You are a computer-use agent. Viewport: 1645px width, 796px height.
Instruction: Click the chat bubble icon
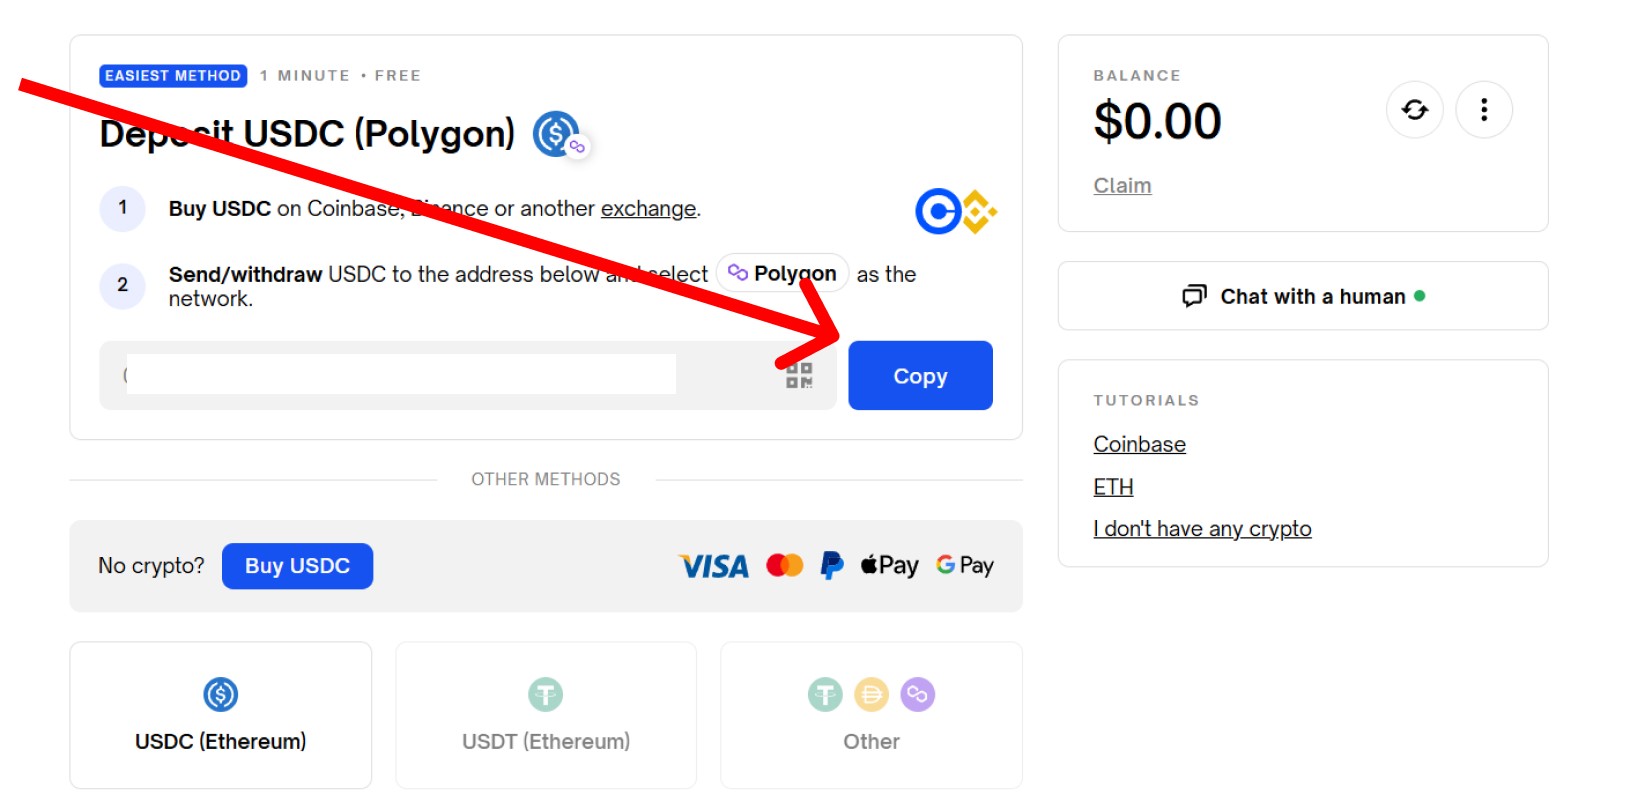pyautogui.click(x=1194, y=296)
